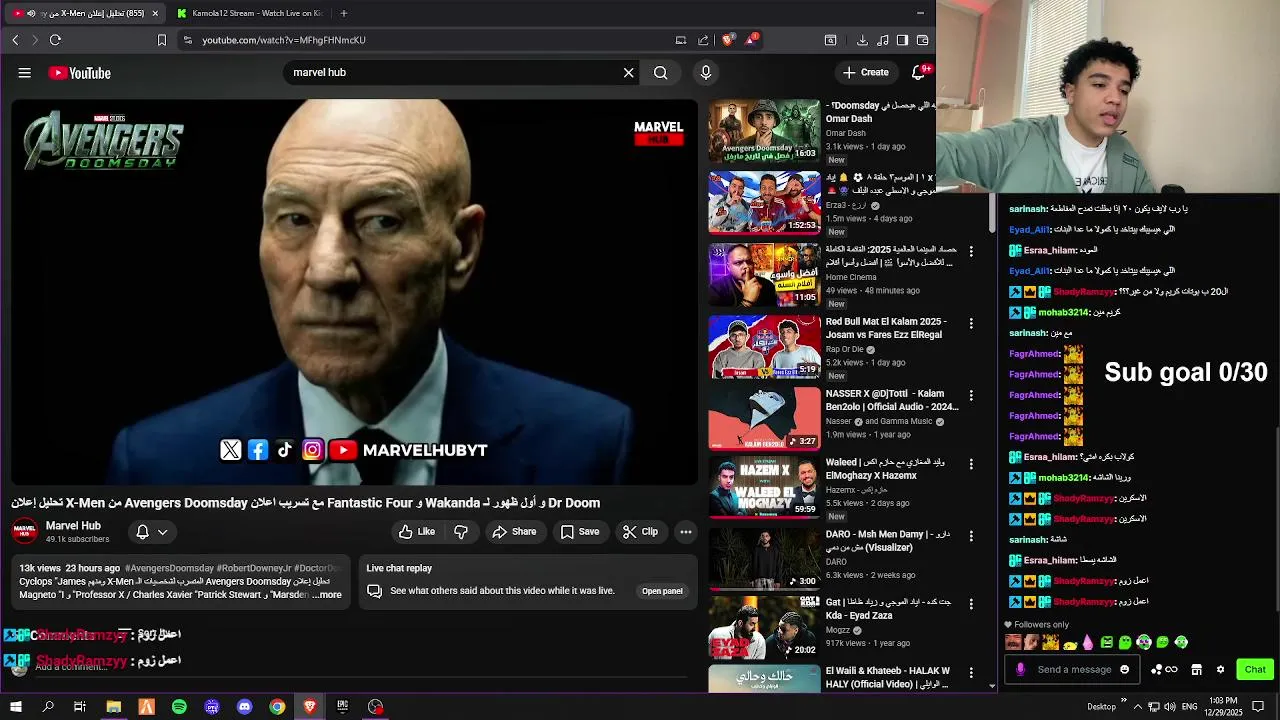1280x720 pixels.
Task: Go back with browser back arrow
Action: (15, 40)
